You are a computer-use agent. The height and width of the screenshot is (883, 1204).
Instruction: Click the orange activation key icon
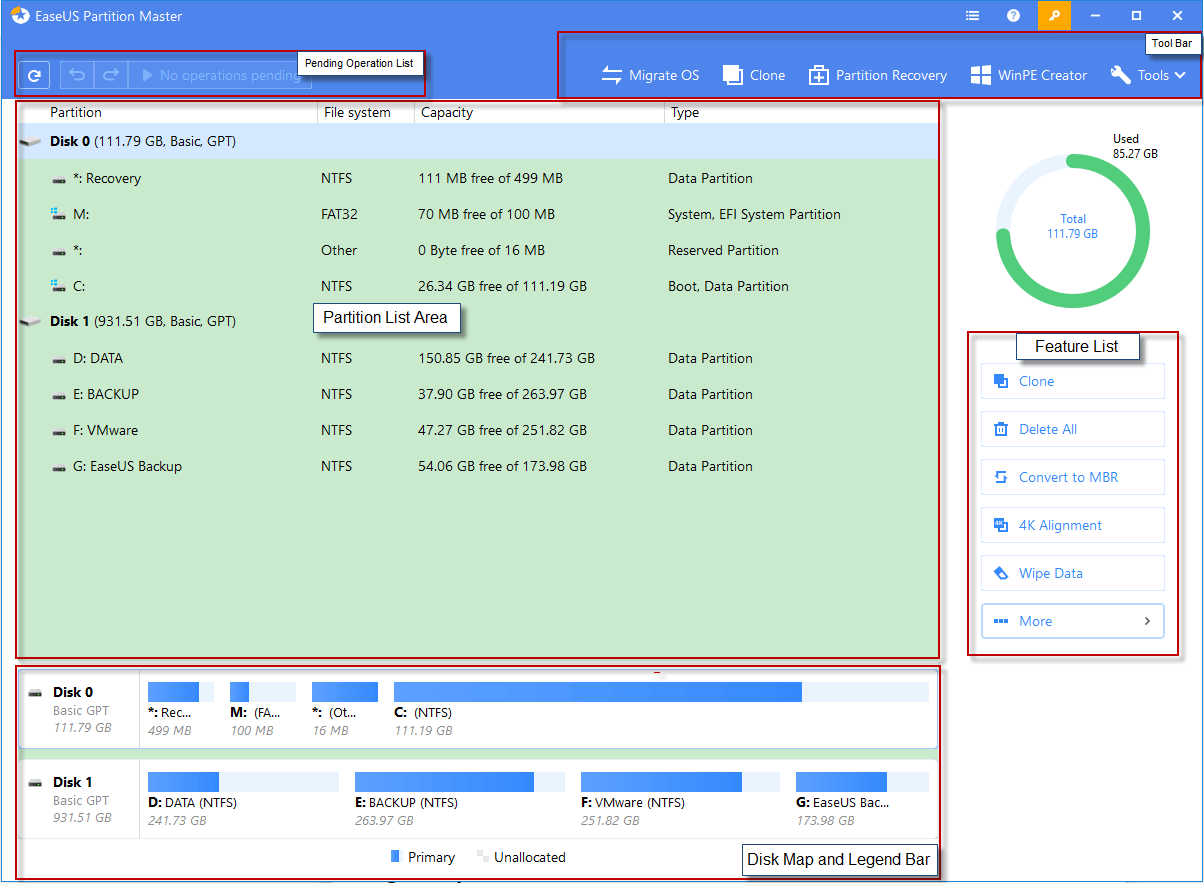[1054, 16]
